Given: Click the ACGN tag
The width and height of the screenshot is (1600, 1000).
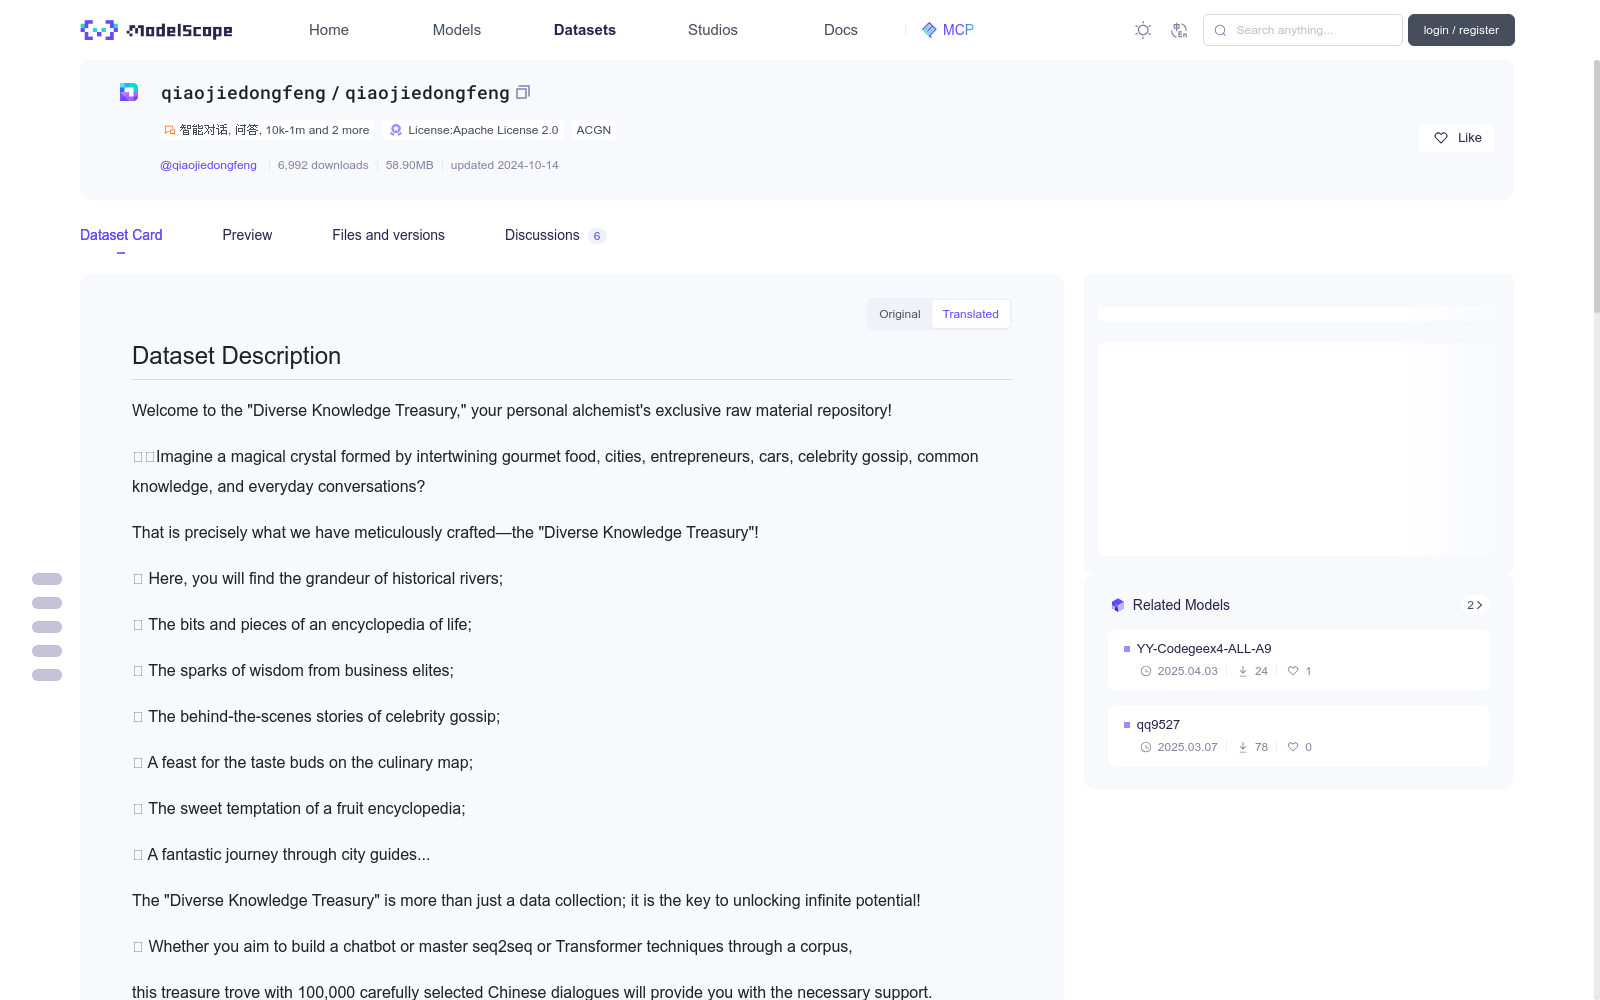Looking at the screenshot, I should pyautogui.click(x=593, y=130).
